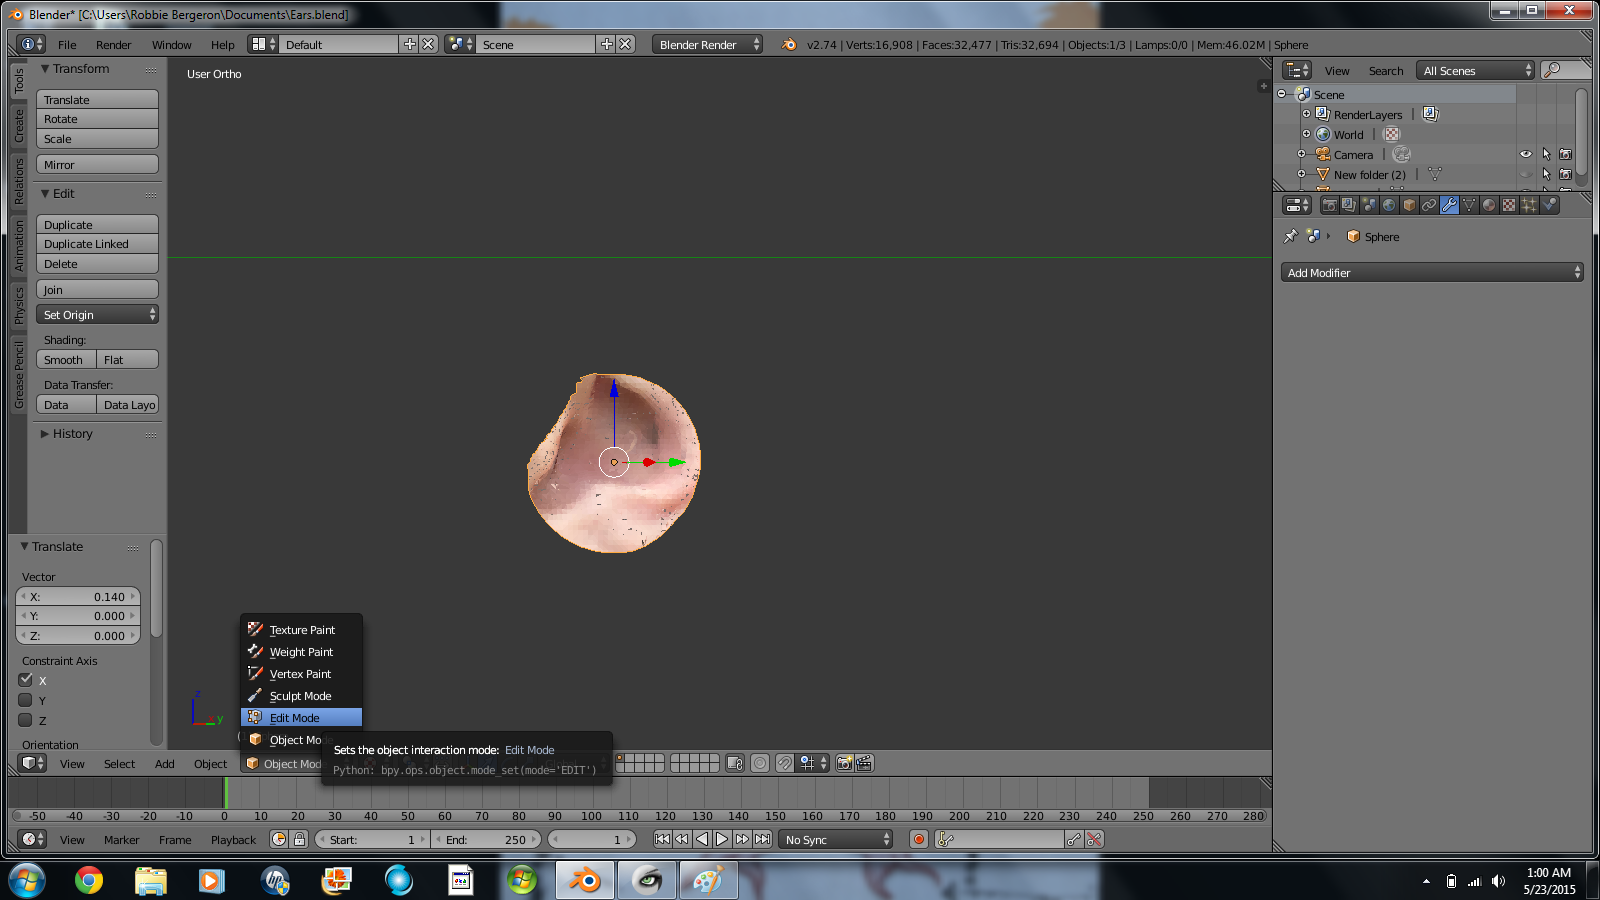This screenshot has width=1600, height=900.
Task: Collapse the Transform panel
Action: (45, 68)
